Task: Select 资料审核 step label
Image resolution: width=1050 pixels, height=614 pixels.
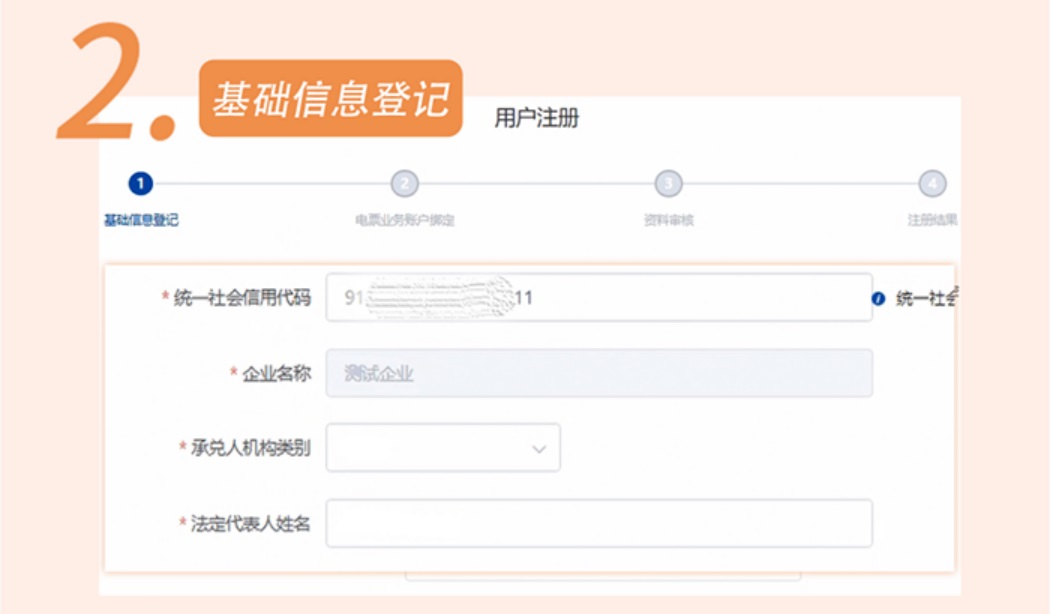Action: click(x=668, y=220)
